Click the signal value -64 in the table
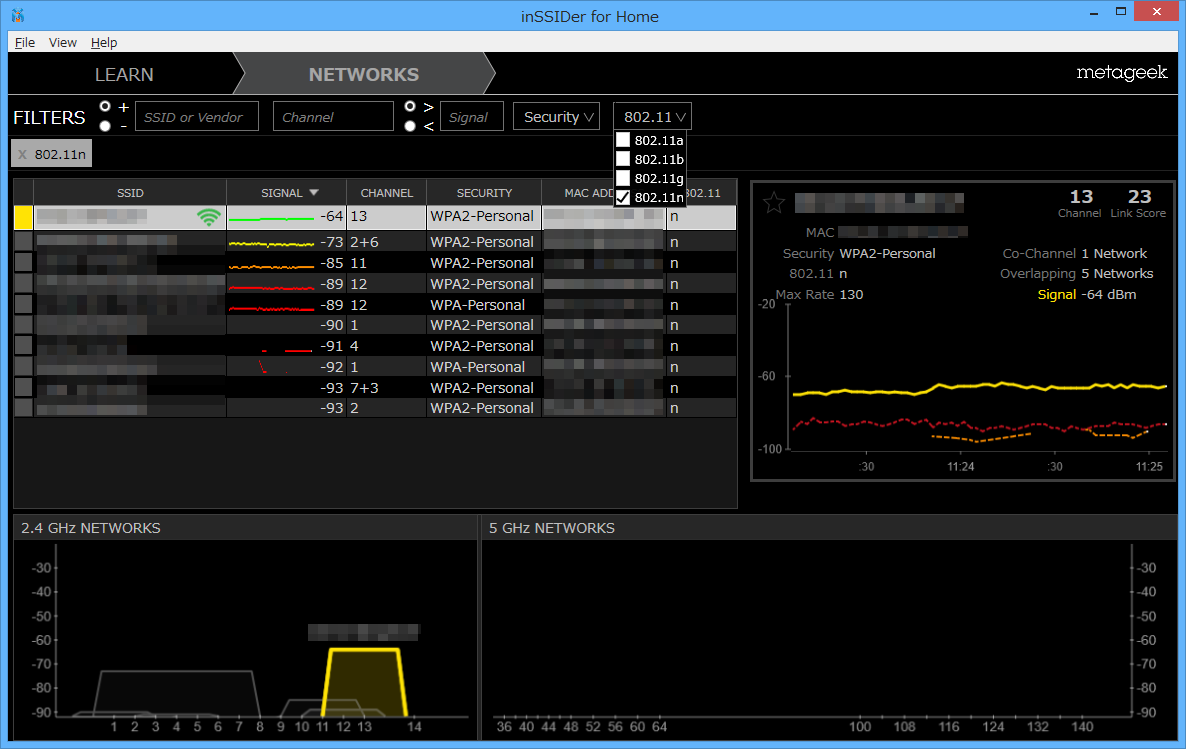 pyautogui.click(x=331, y=216)
